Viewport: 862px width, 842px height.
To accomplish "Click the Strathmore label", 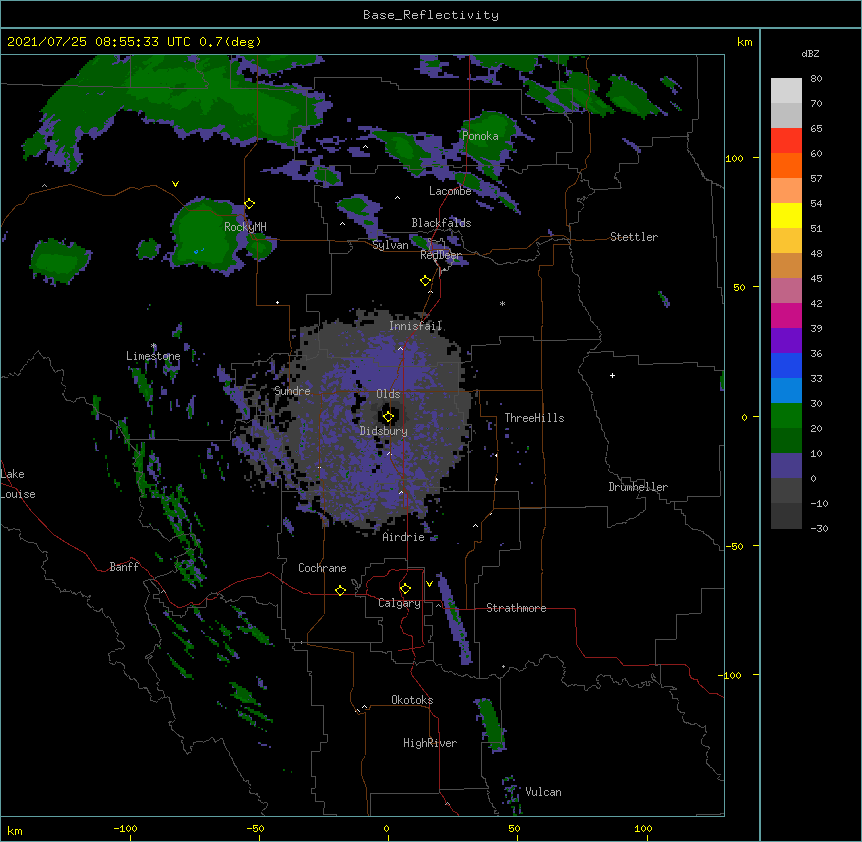I will tap(516, 608).
